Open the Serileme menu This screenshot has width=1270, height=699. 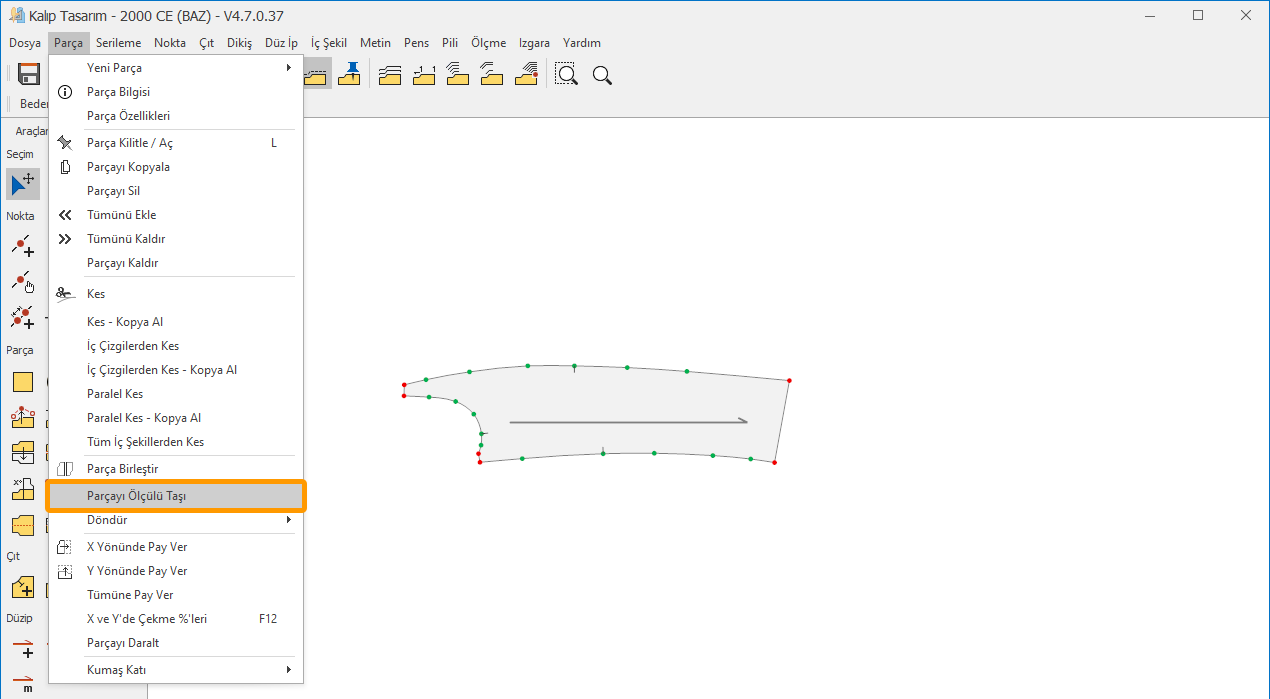click(x=118, y=43)
